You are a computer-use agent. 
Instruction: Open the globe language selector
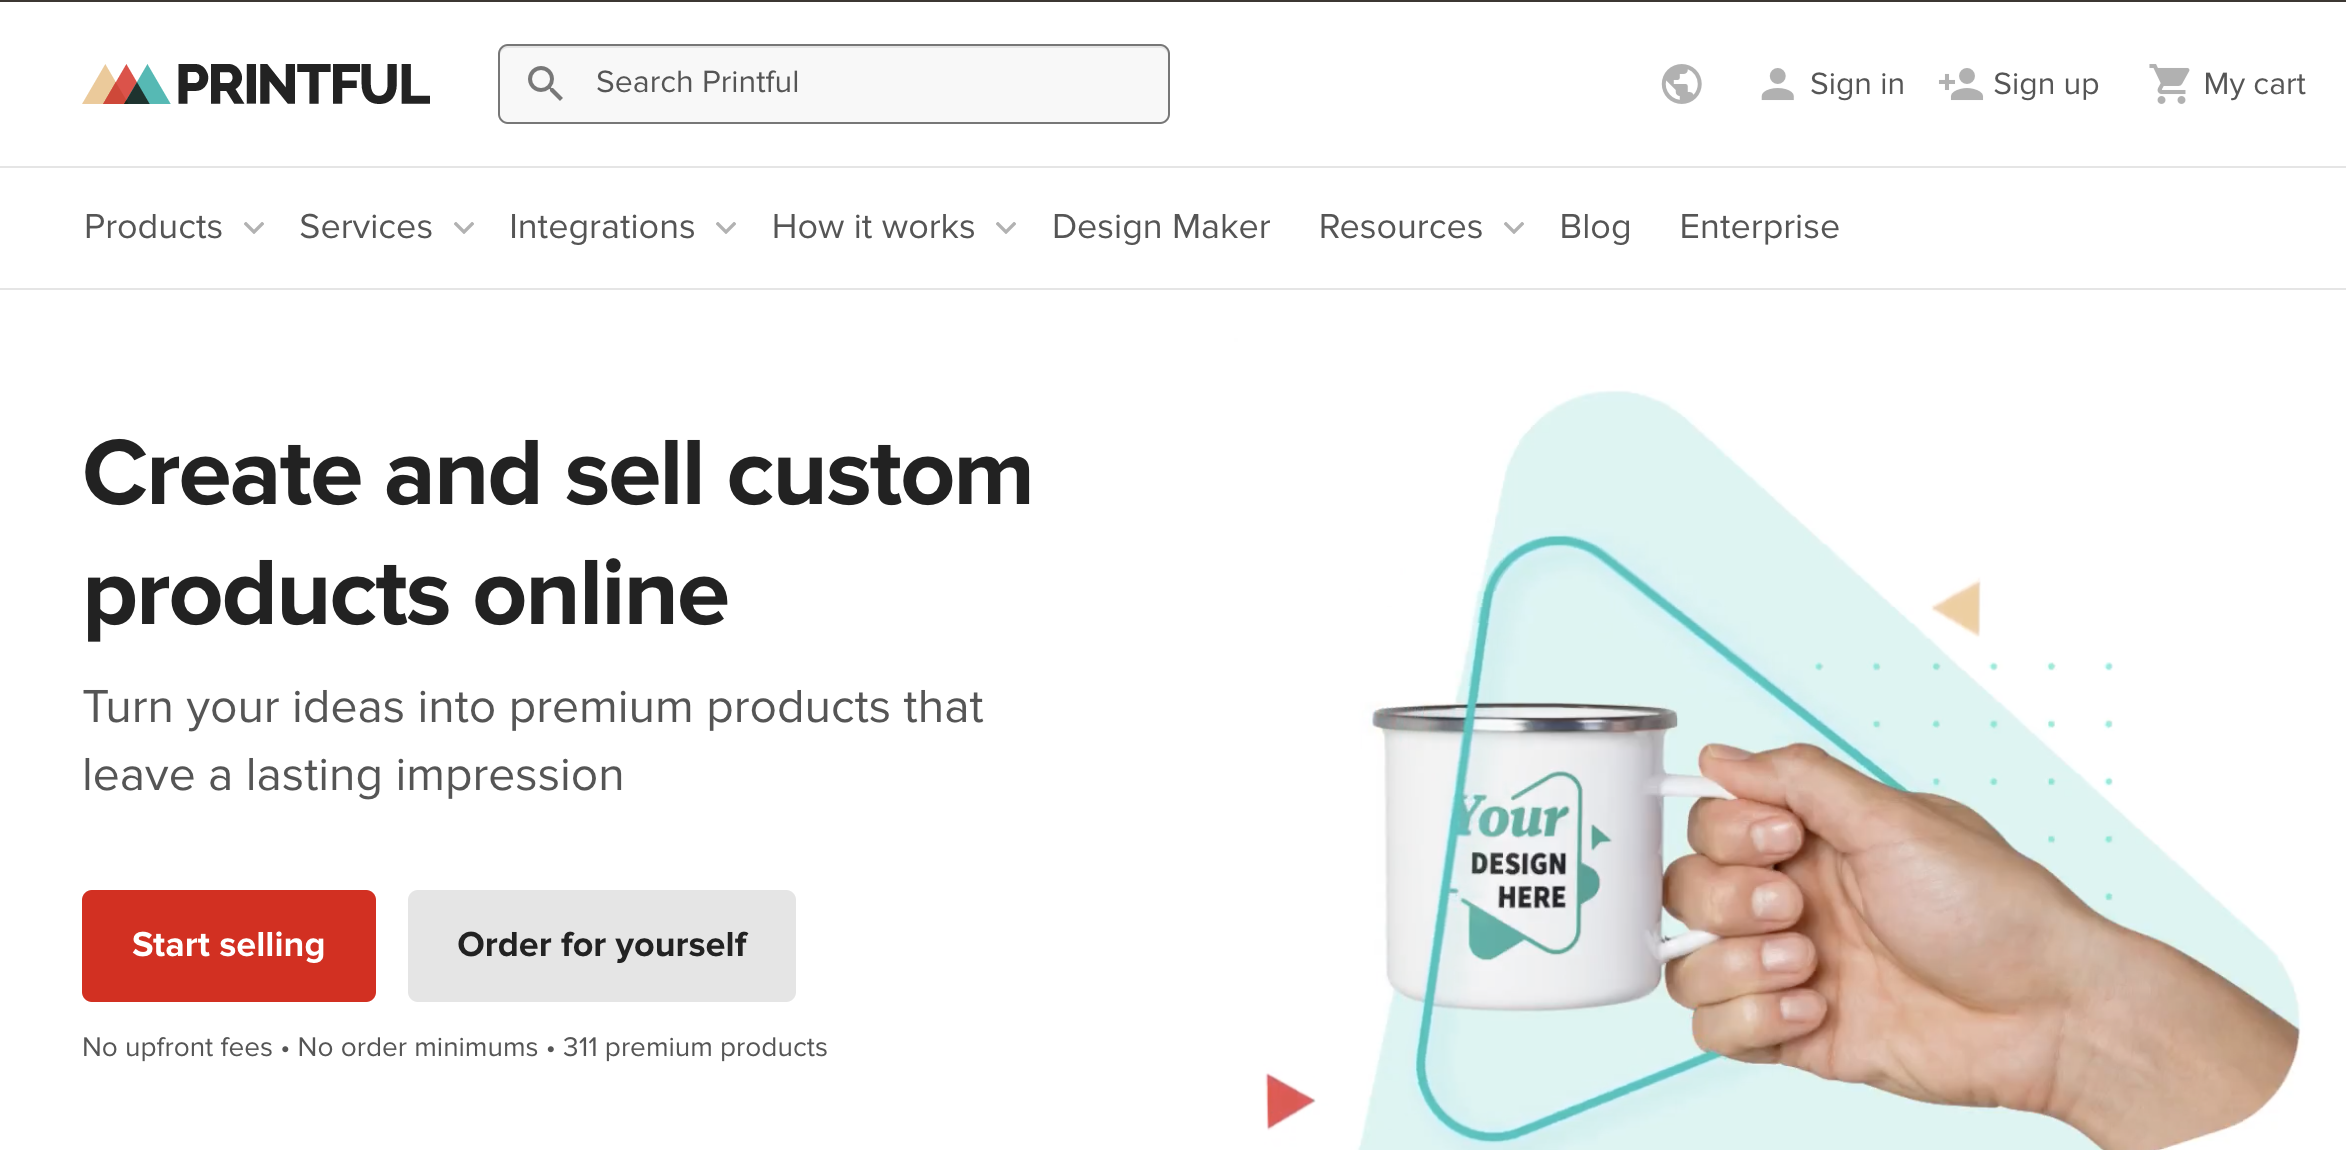coord(1681,84)
